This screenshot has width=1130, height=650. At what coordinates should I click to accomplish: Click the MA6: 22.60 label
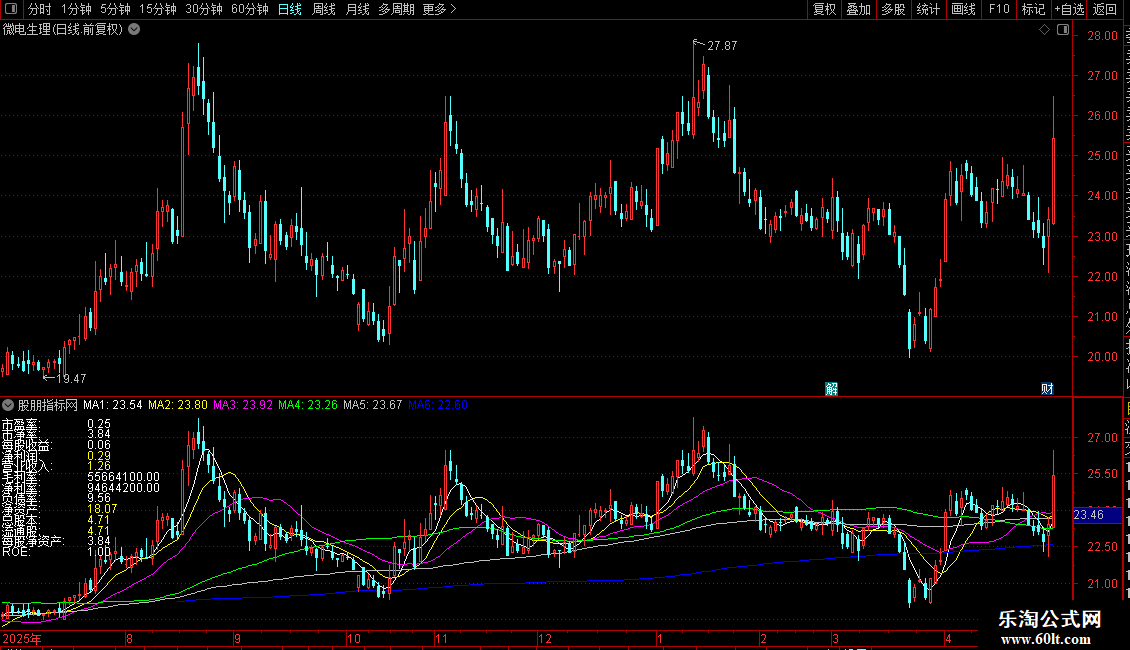pyautogui.click(x=438, y=405)
